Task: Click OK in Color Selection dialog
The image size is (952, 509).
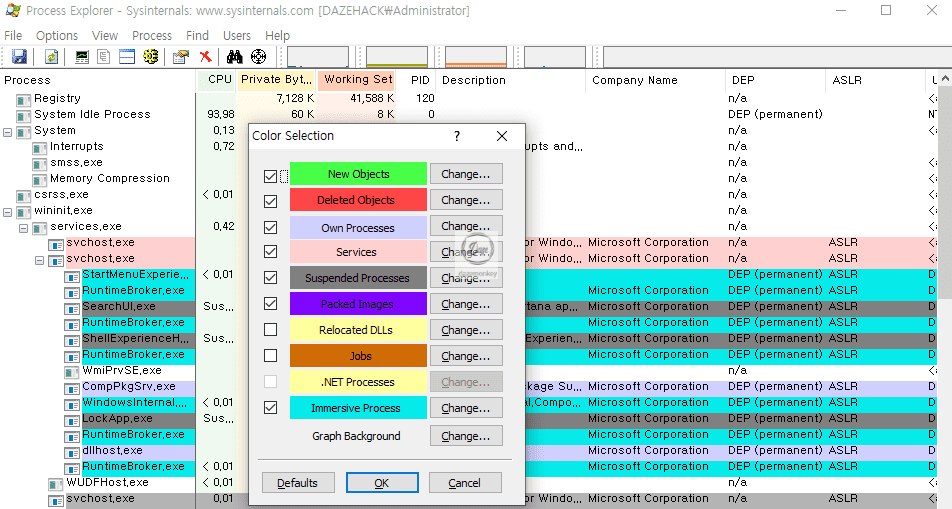Action: coord(382,483)
